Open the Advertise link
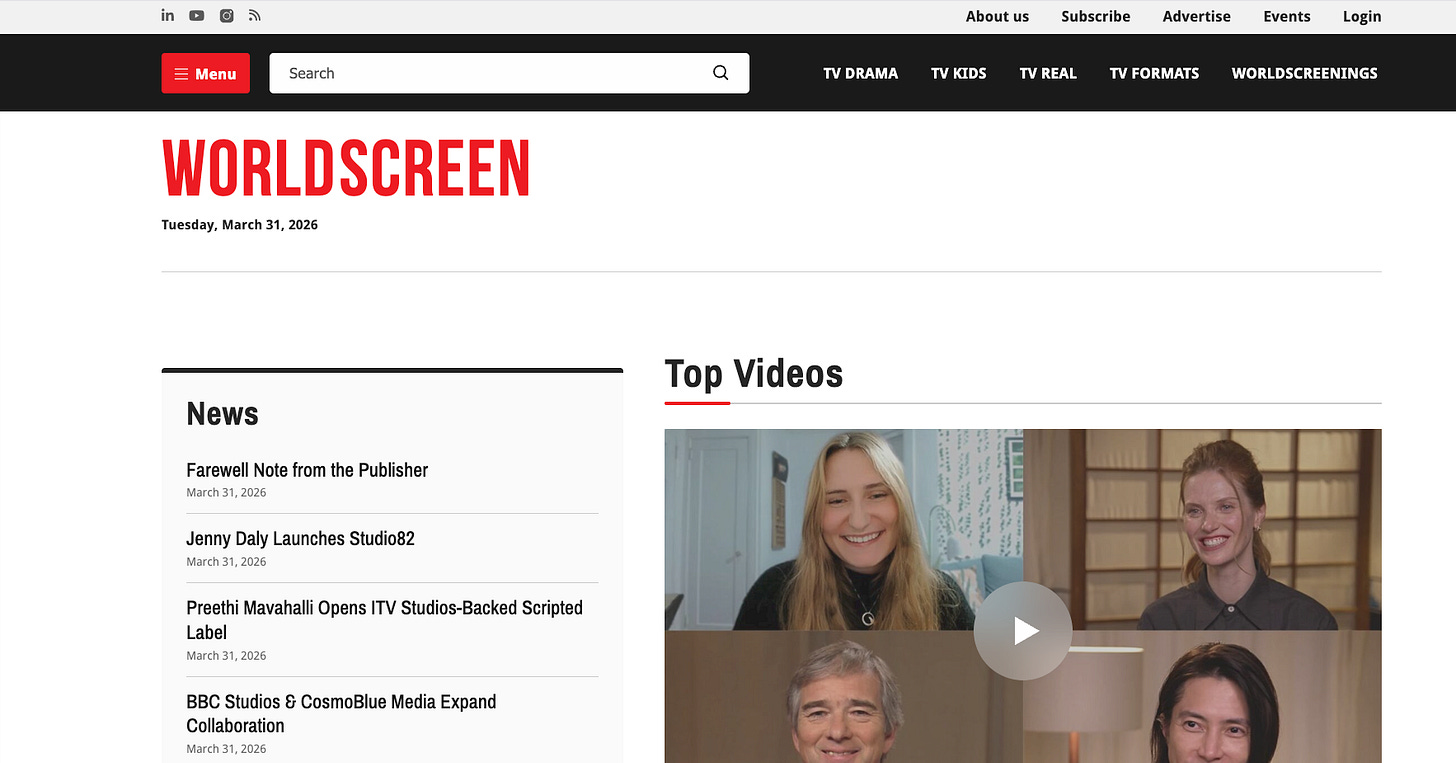 click(x=1197, y=16)
